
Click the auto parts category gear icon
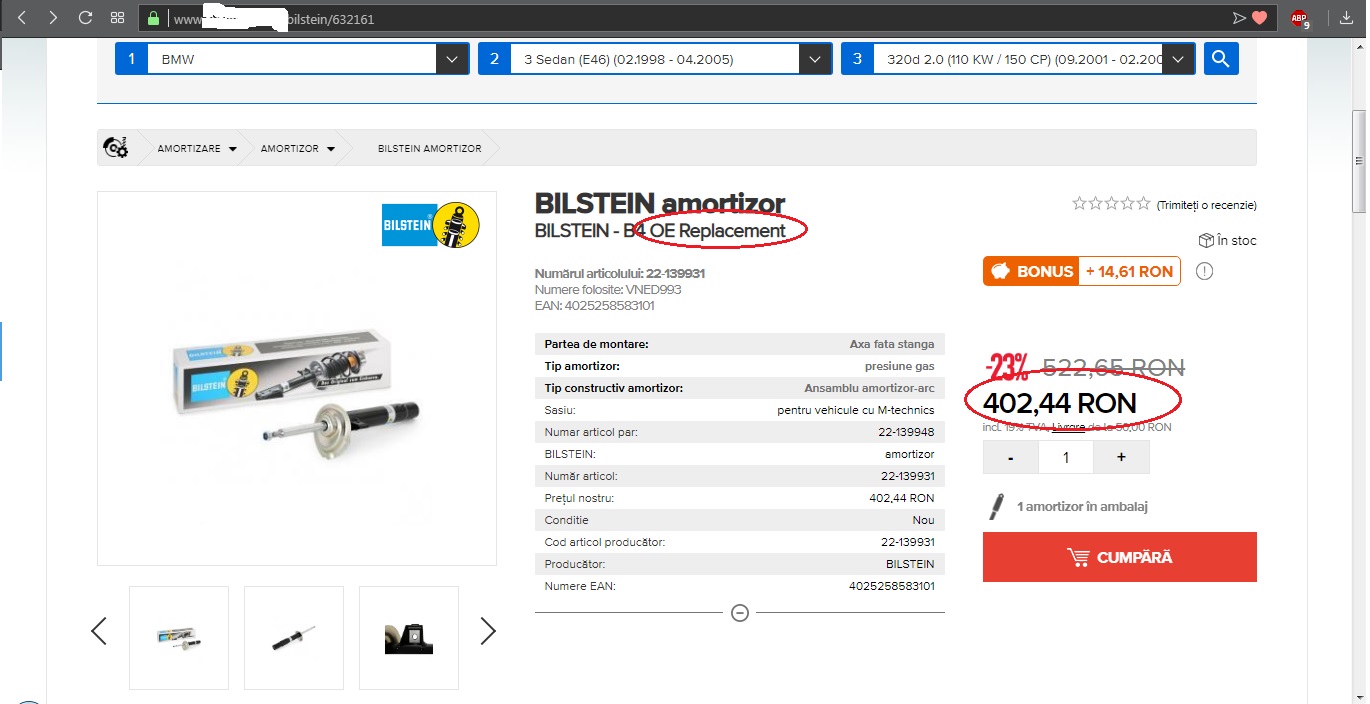(x=116, y=148)
